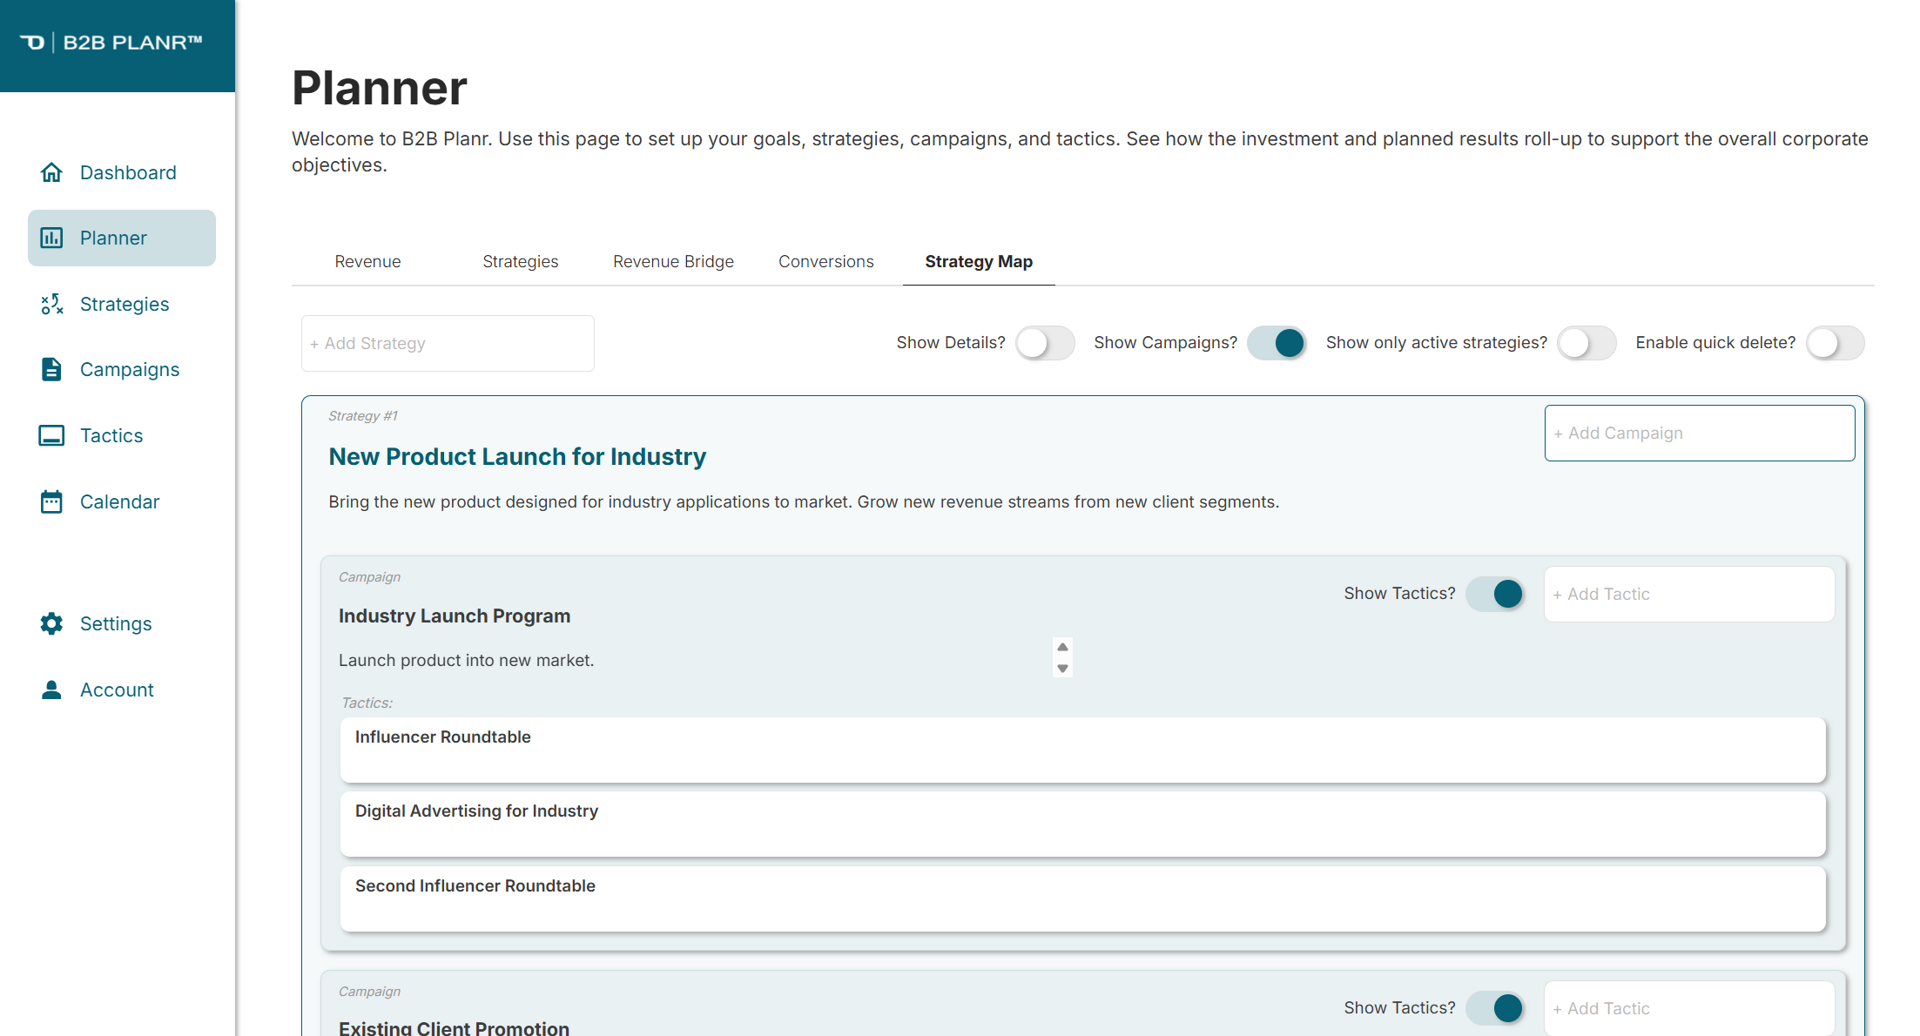Open the Influencer Roundtable tactic
The width and height of the screenshot is (1920, 1036).
(x=1083, y=750)
